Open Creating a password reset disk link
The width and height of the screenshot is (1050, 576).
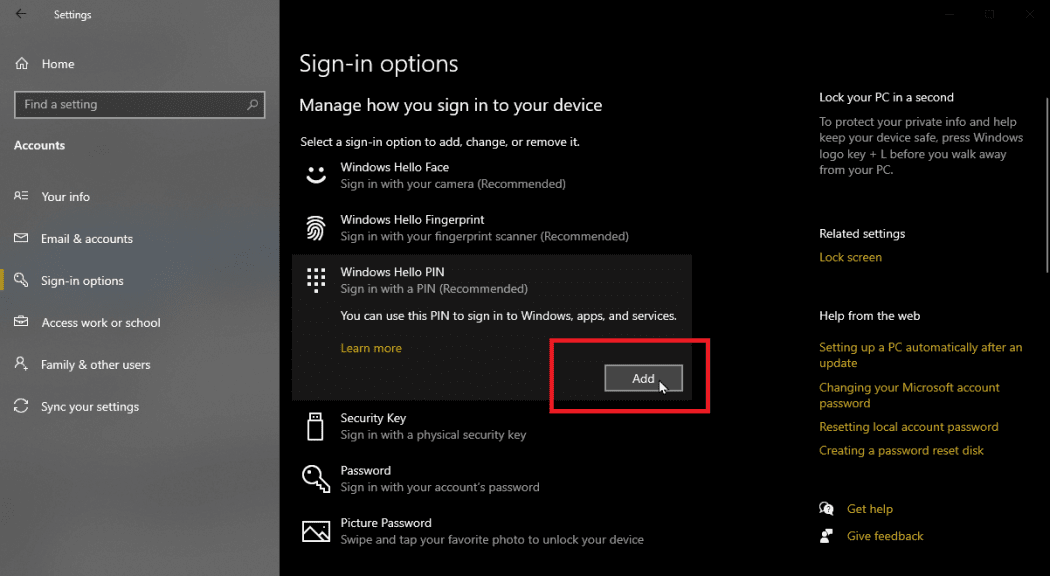point(901,450)
